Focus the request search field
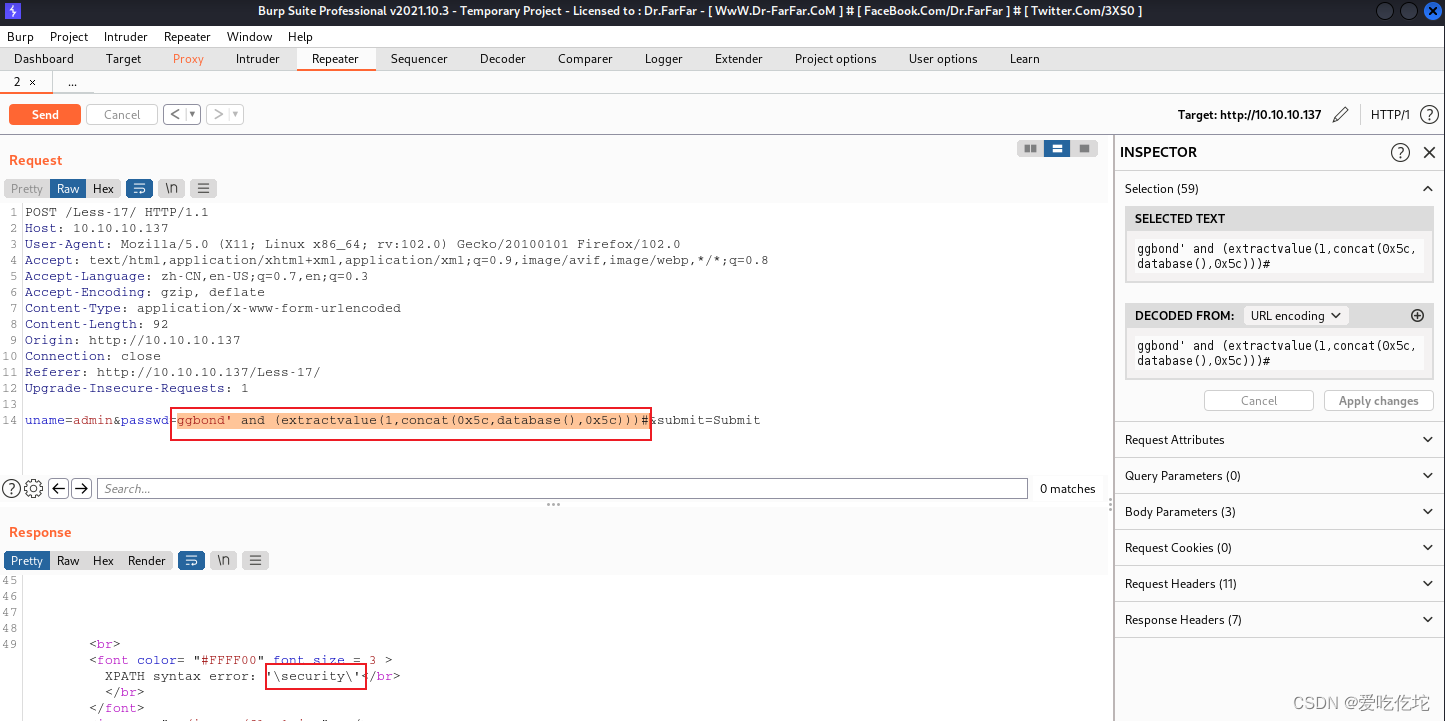Viewport: 1445px width, 721px height. (x=562, y=489)
